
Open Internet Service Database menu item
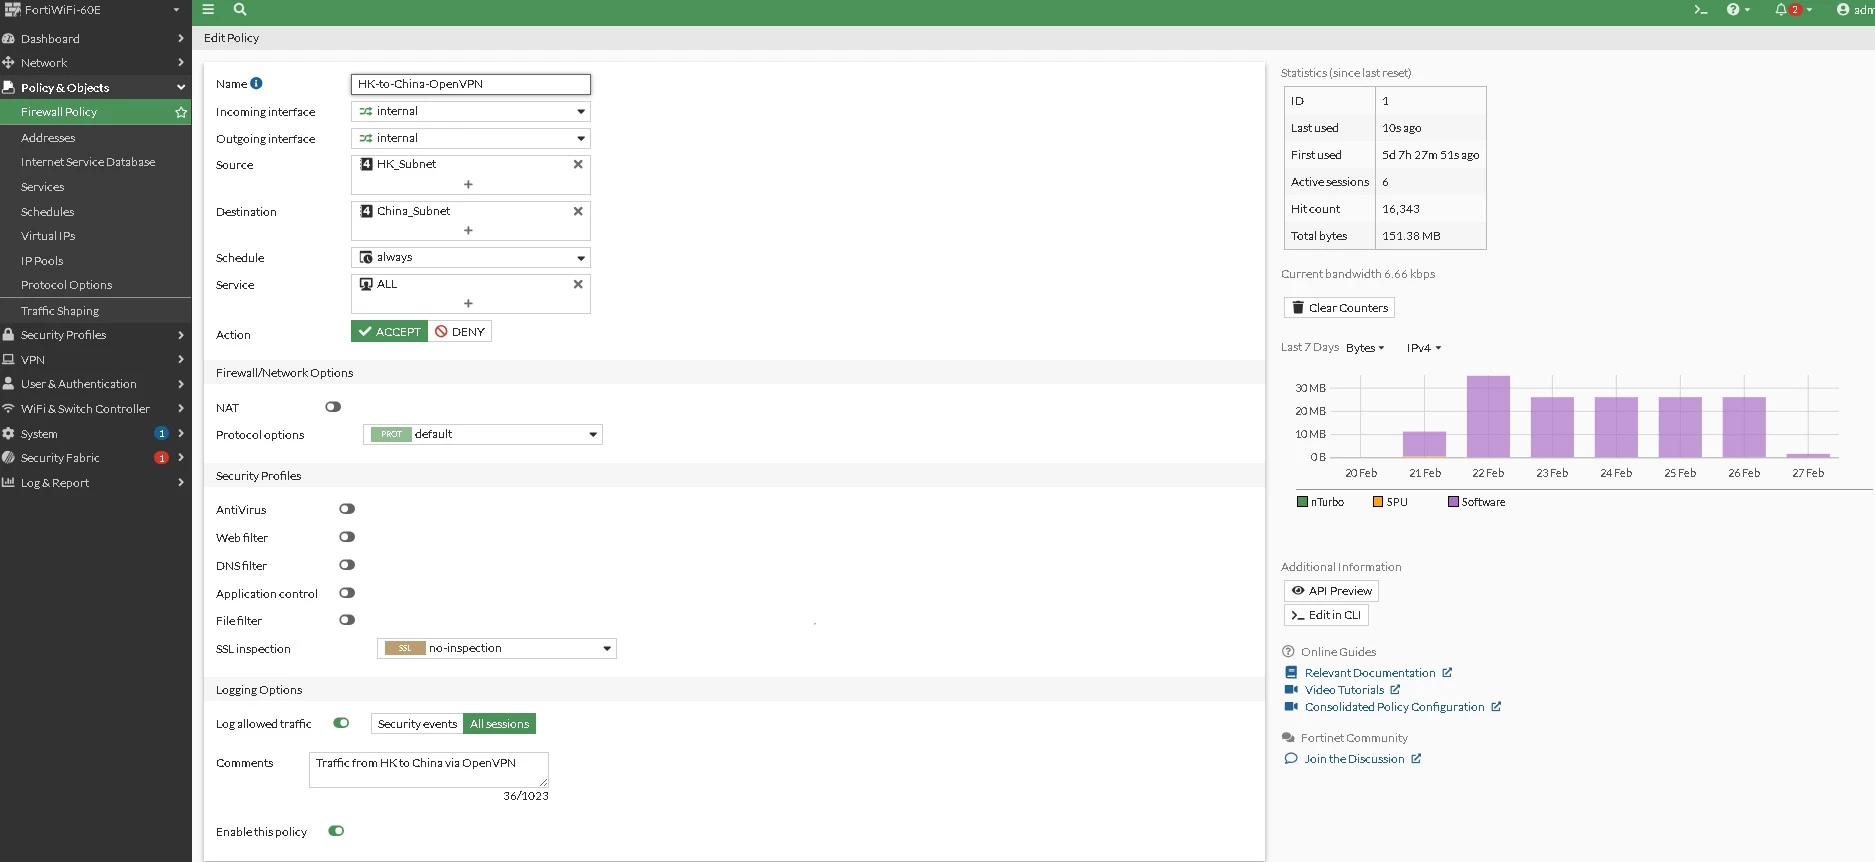tap(88, 162)
